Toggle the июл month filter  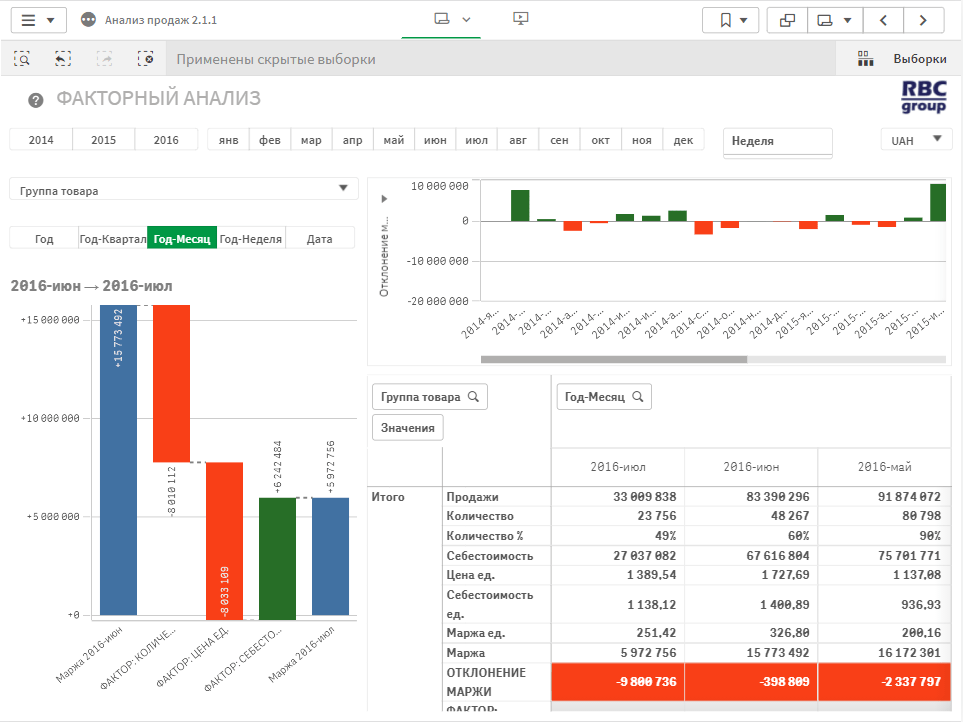(x=477, y=140)
